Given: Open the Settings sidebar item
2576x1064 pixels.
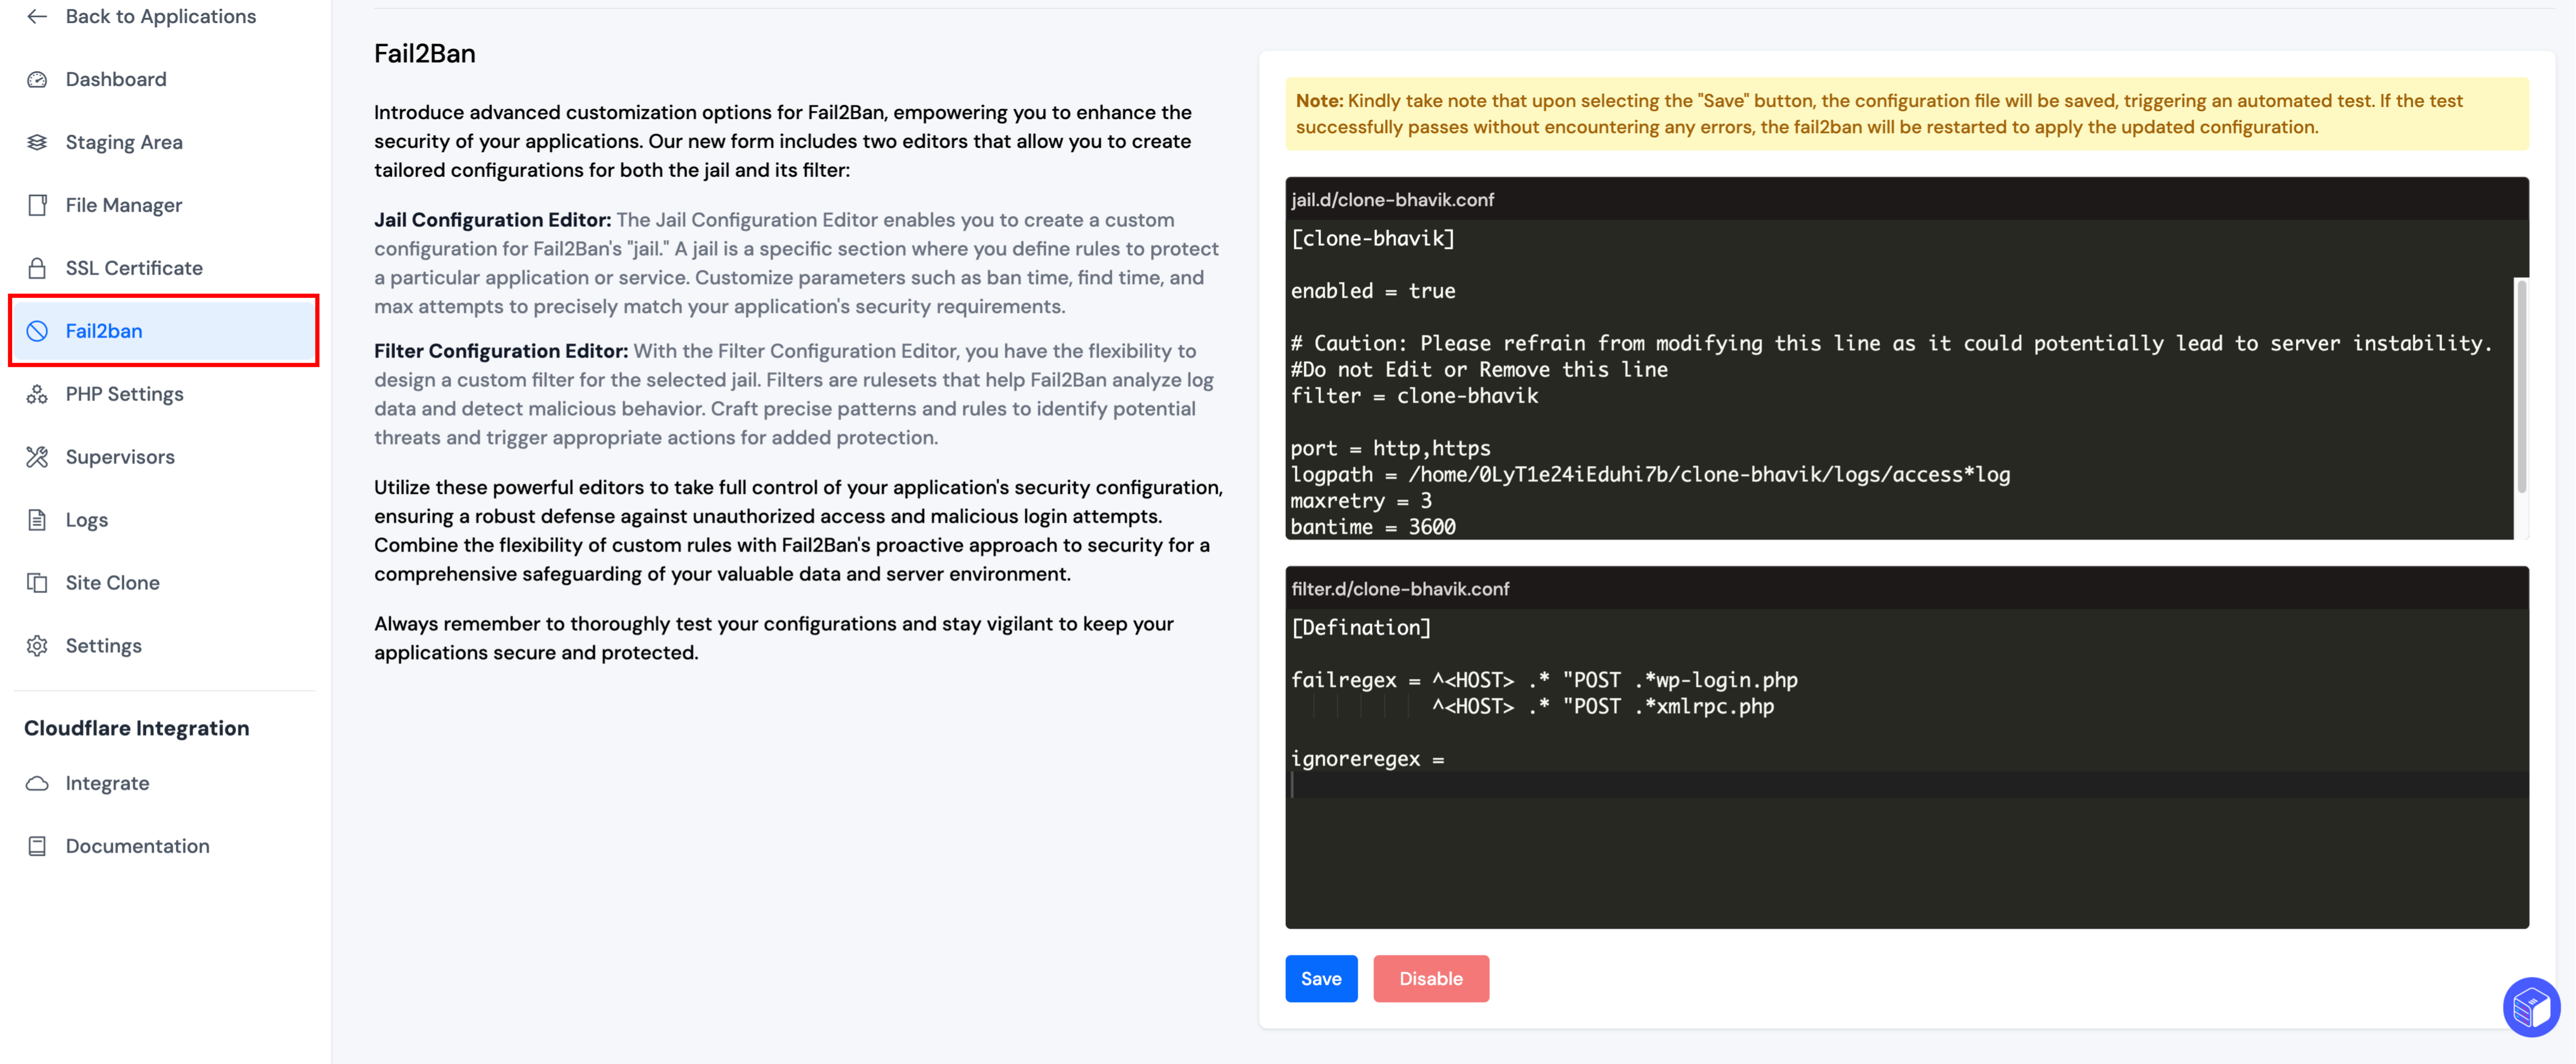Looking at the screenshot, I should point(103,646).
